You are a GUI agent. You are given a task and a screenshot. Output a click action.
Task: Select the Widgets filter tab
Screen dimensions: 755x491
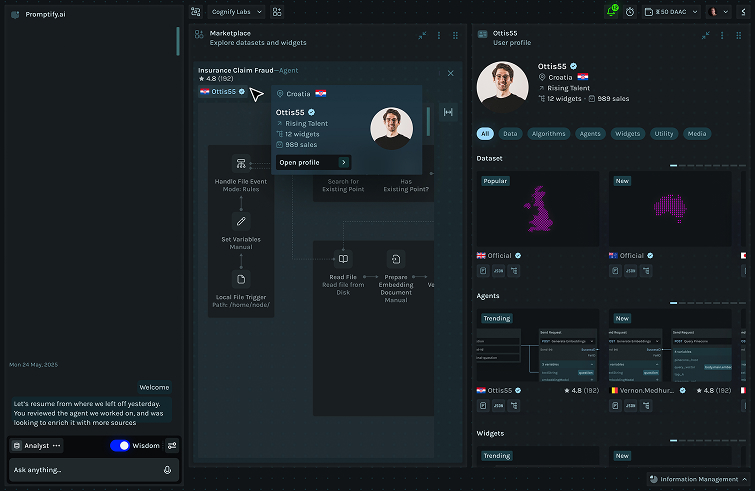(628, 134)
